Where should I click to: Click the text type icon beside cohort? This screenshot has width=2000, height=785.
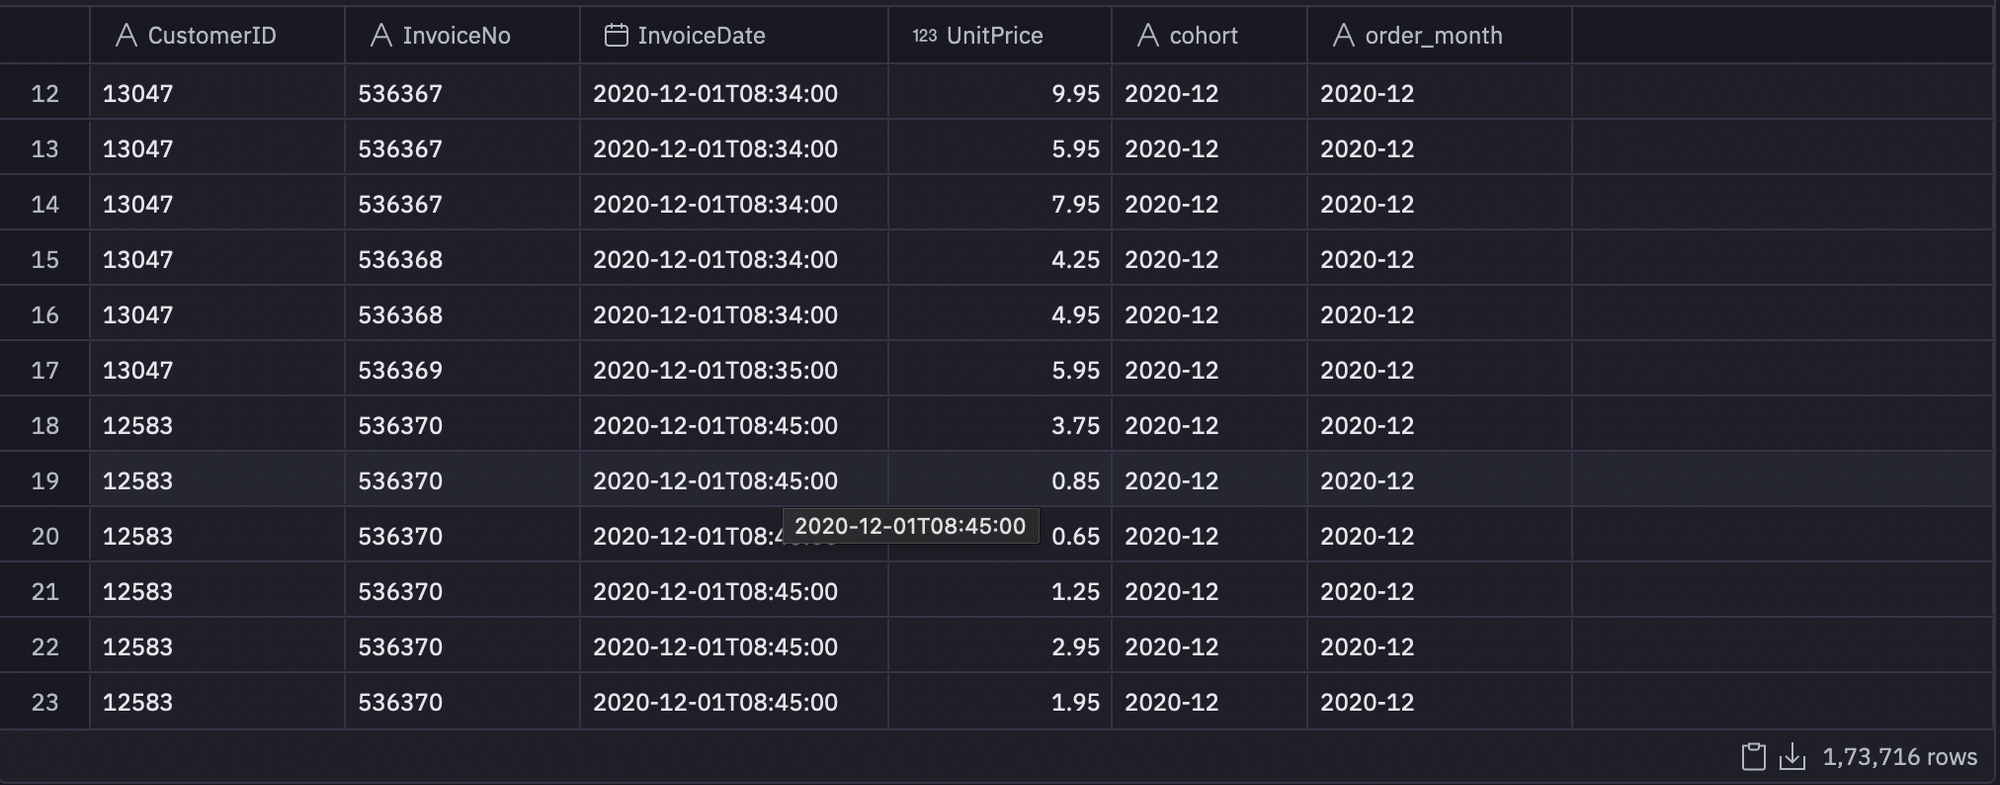click(1148, 36)
